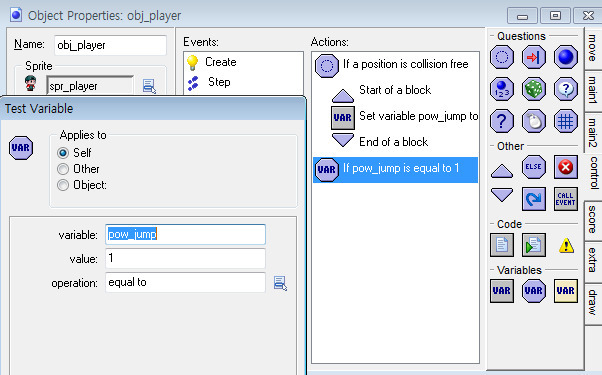Select 'If pow_jump is equal to 1' action
Image resolution: width=602 pixels, height=375 pixels.
click(395, 169)
